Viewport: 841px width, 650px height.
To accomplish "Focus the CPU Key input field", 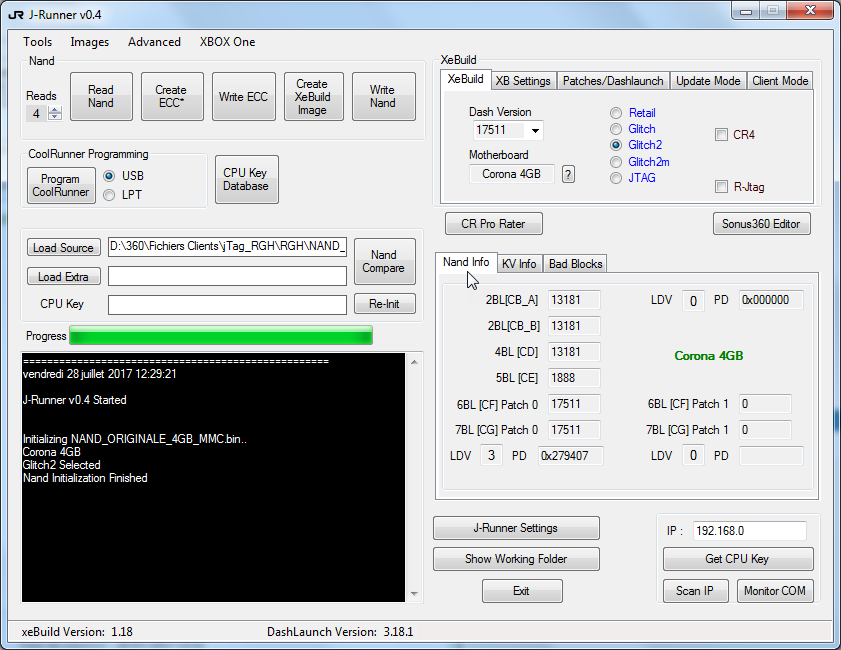I will 227,305.
